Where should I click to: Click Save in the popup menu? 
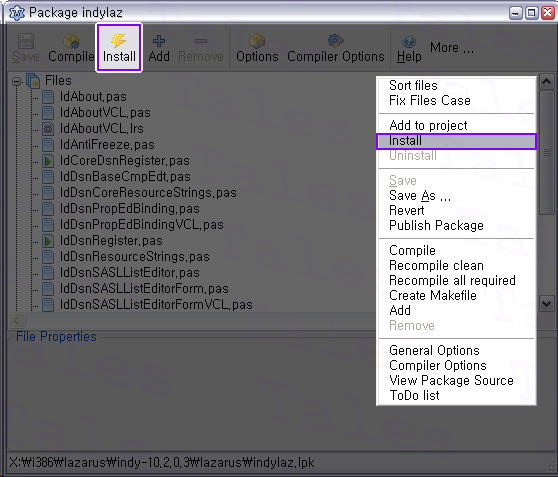click(456, 180)
